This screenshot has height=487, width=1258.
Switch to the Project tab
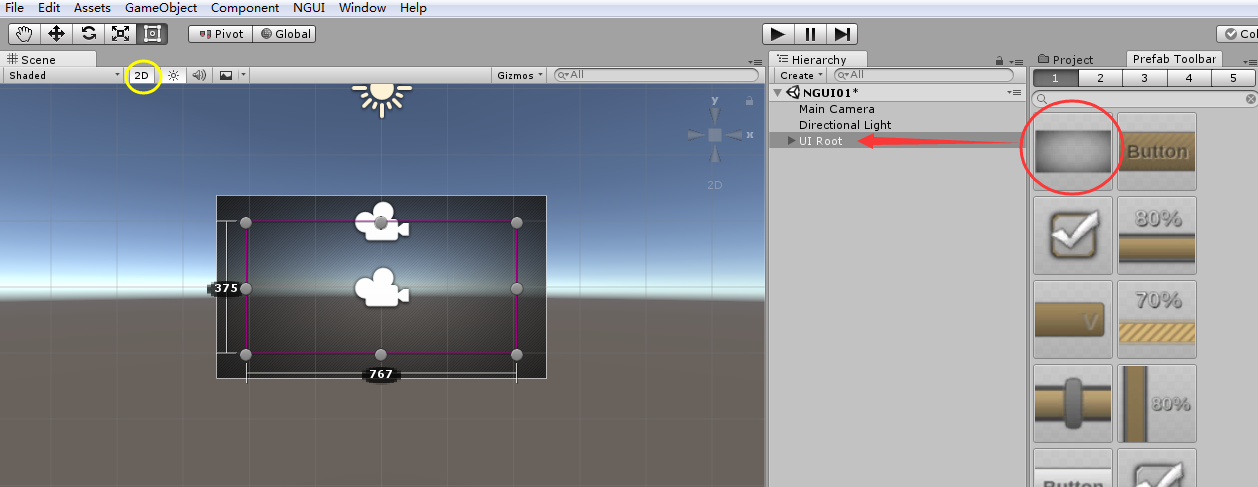click(1066, 60)
